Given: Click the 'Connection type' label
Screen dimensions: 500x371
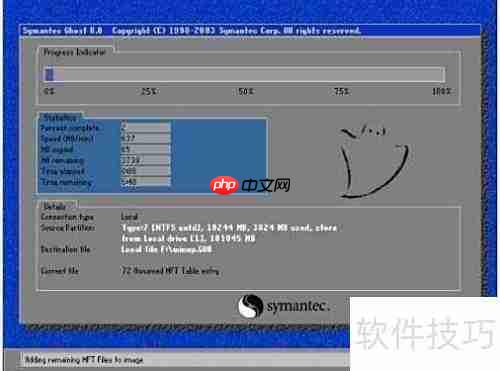Looking at the screenshot, I should point(67,217).
